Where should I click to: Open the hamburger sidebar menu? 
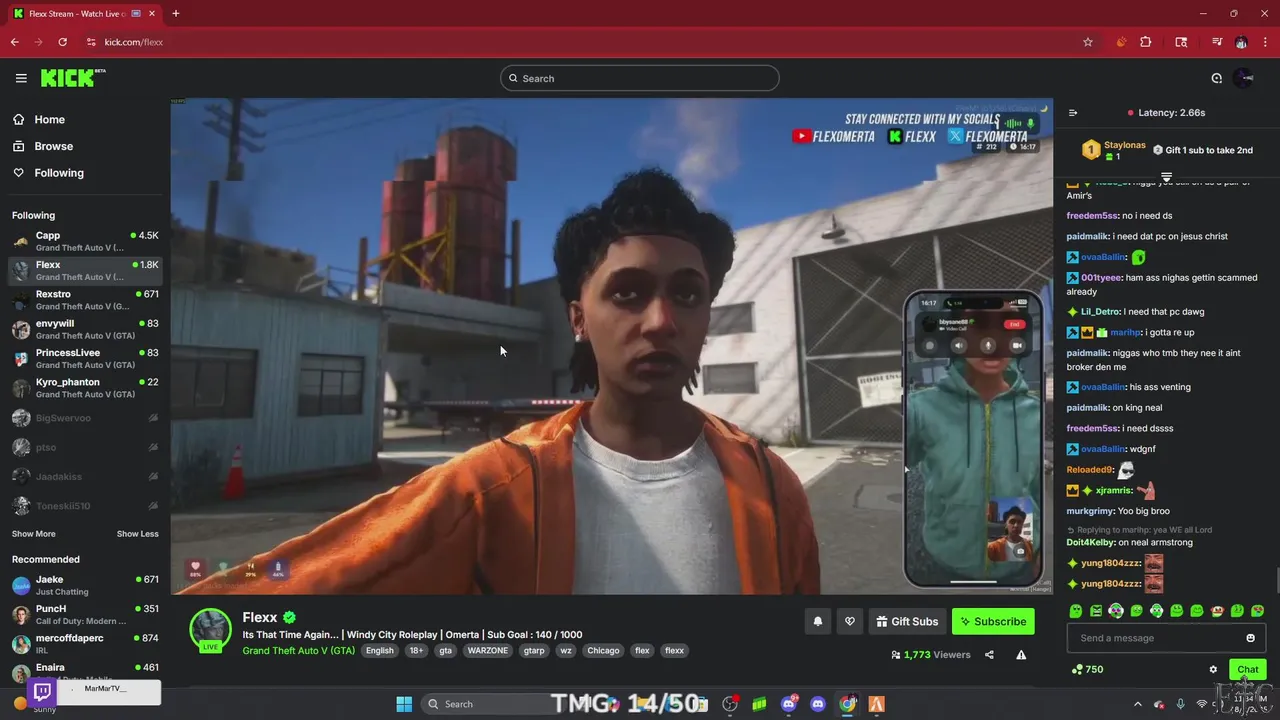coord(21,78)
